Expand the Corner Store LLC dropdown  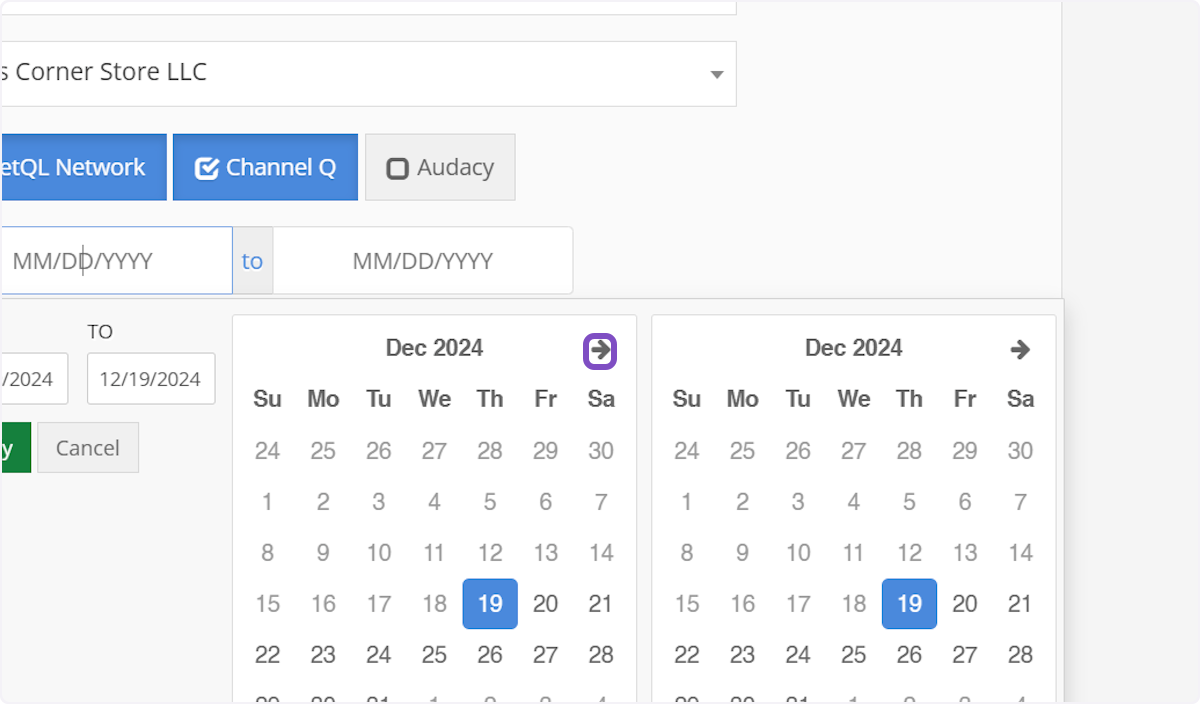click(715, 75)
